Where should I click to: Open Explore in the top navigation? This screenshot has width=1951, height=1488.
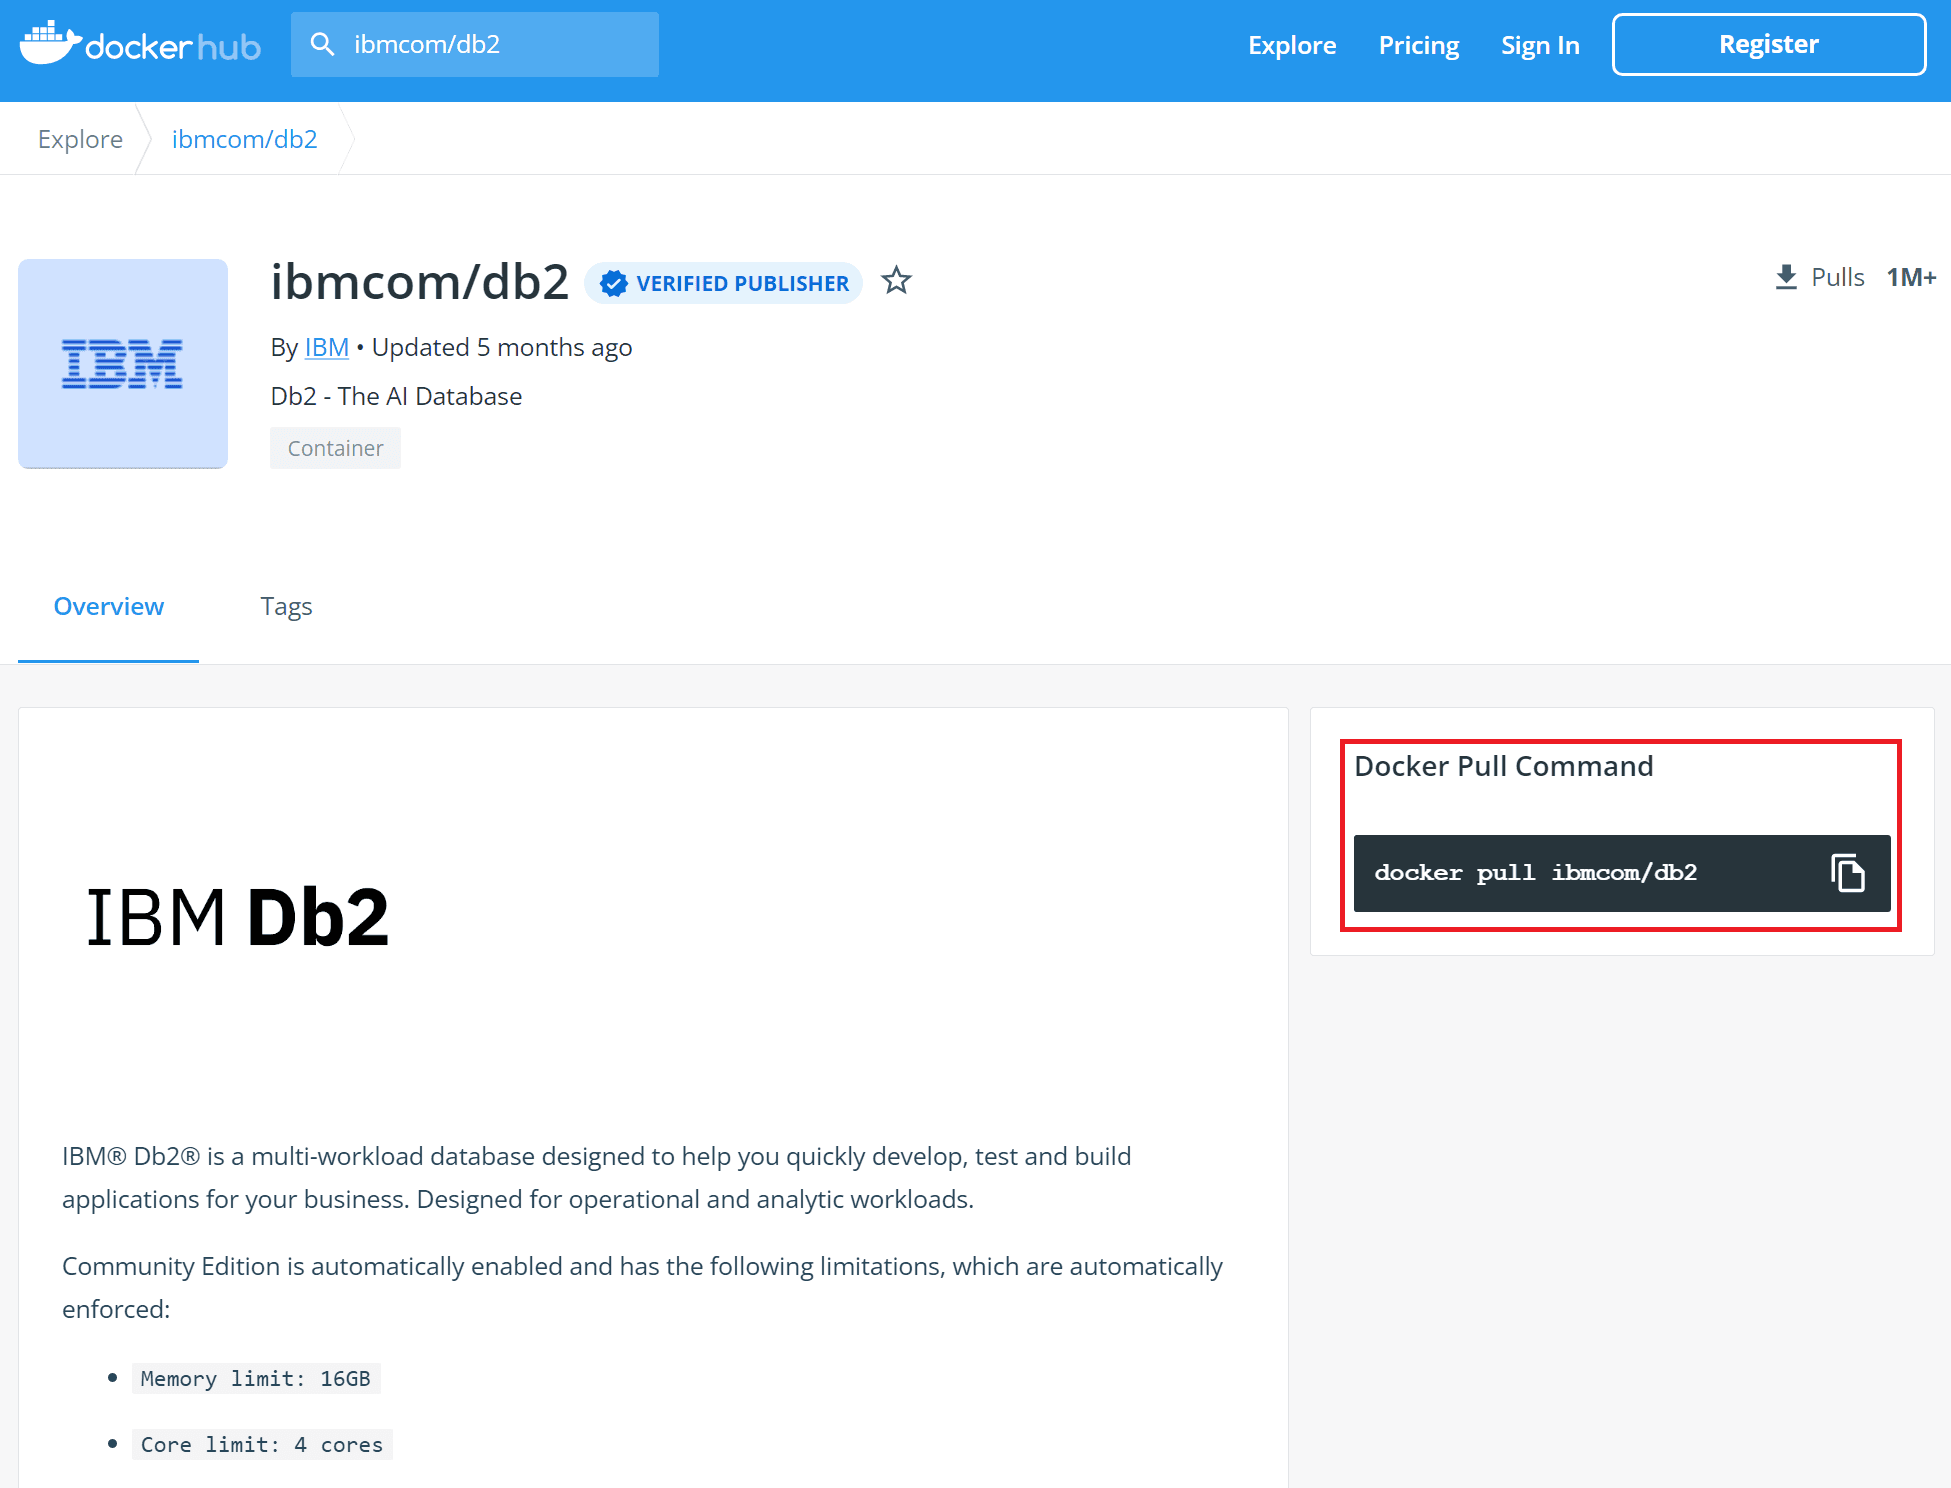pyautogui.click(x=1292, y=45)
